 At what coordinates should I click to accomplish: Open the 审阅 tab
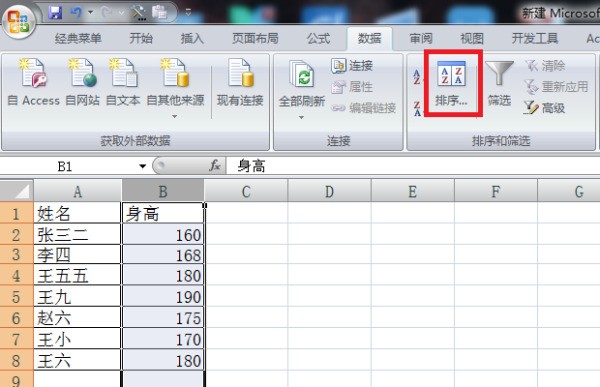(x=421, y=39)
